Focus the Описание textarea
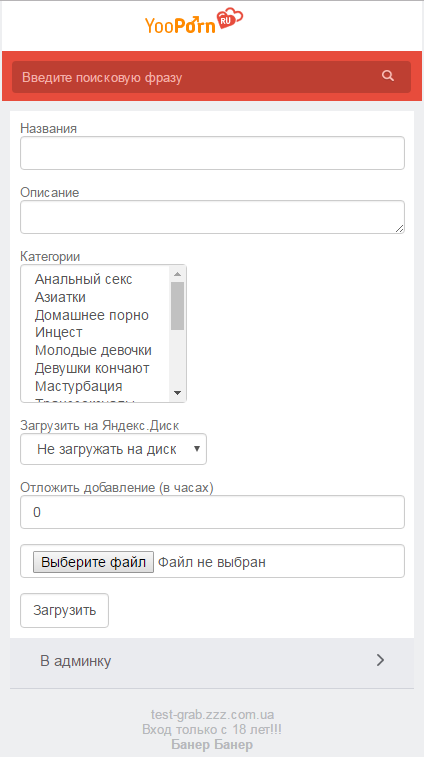The height and width of the screenshot is (757, 424). [212, 217]
